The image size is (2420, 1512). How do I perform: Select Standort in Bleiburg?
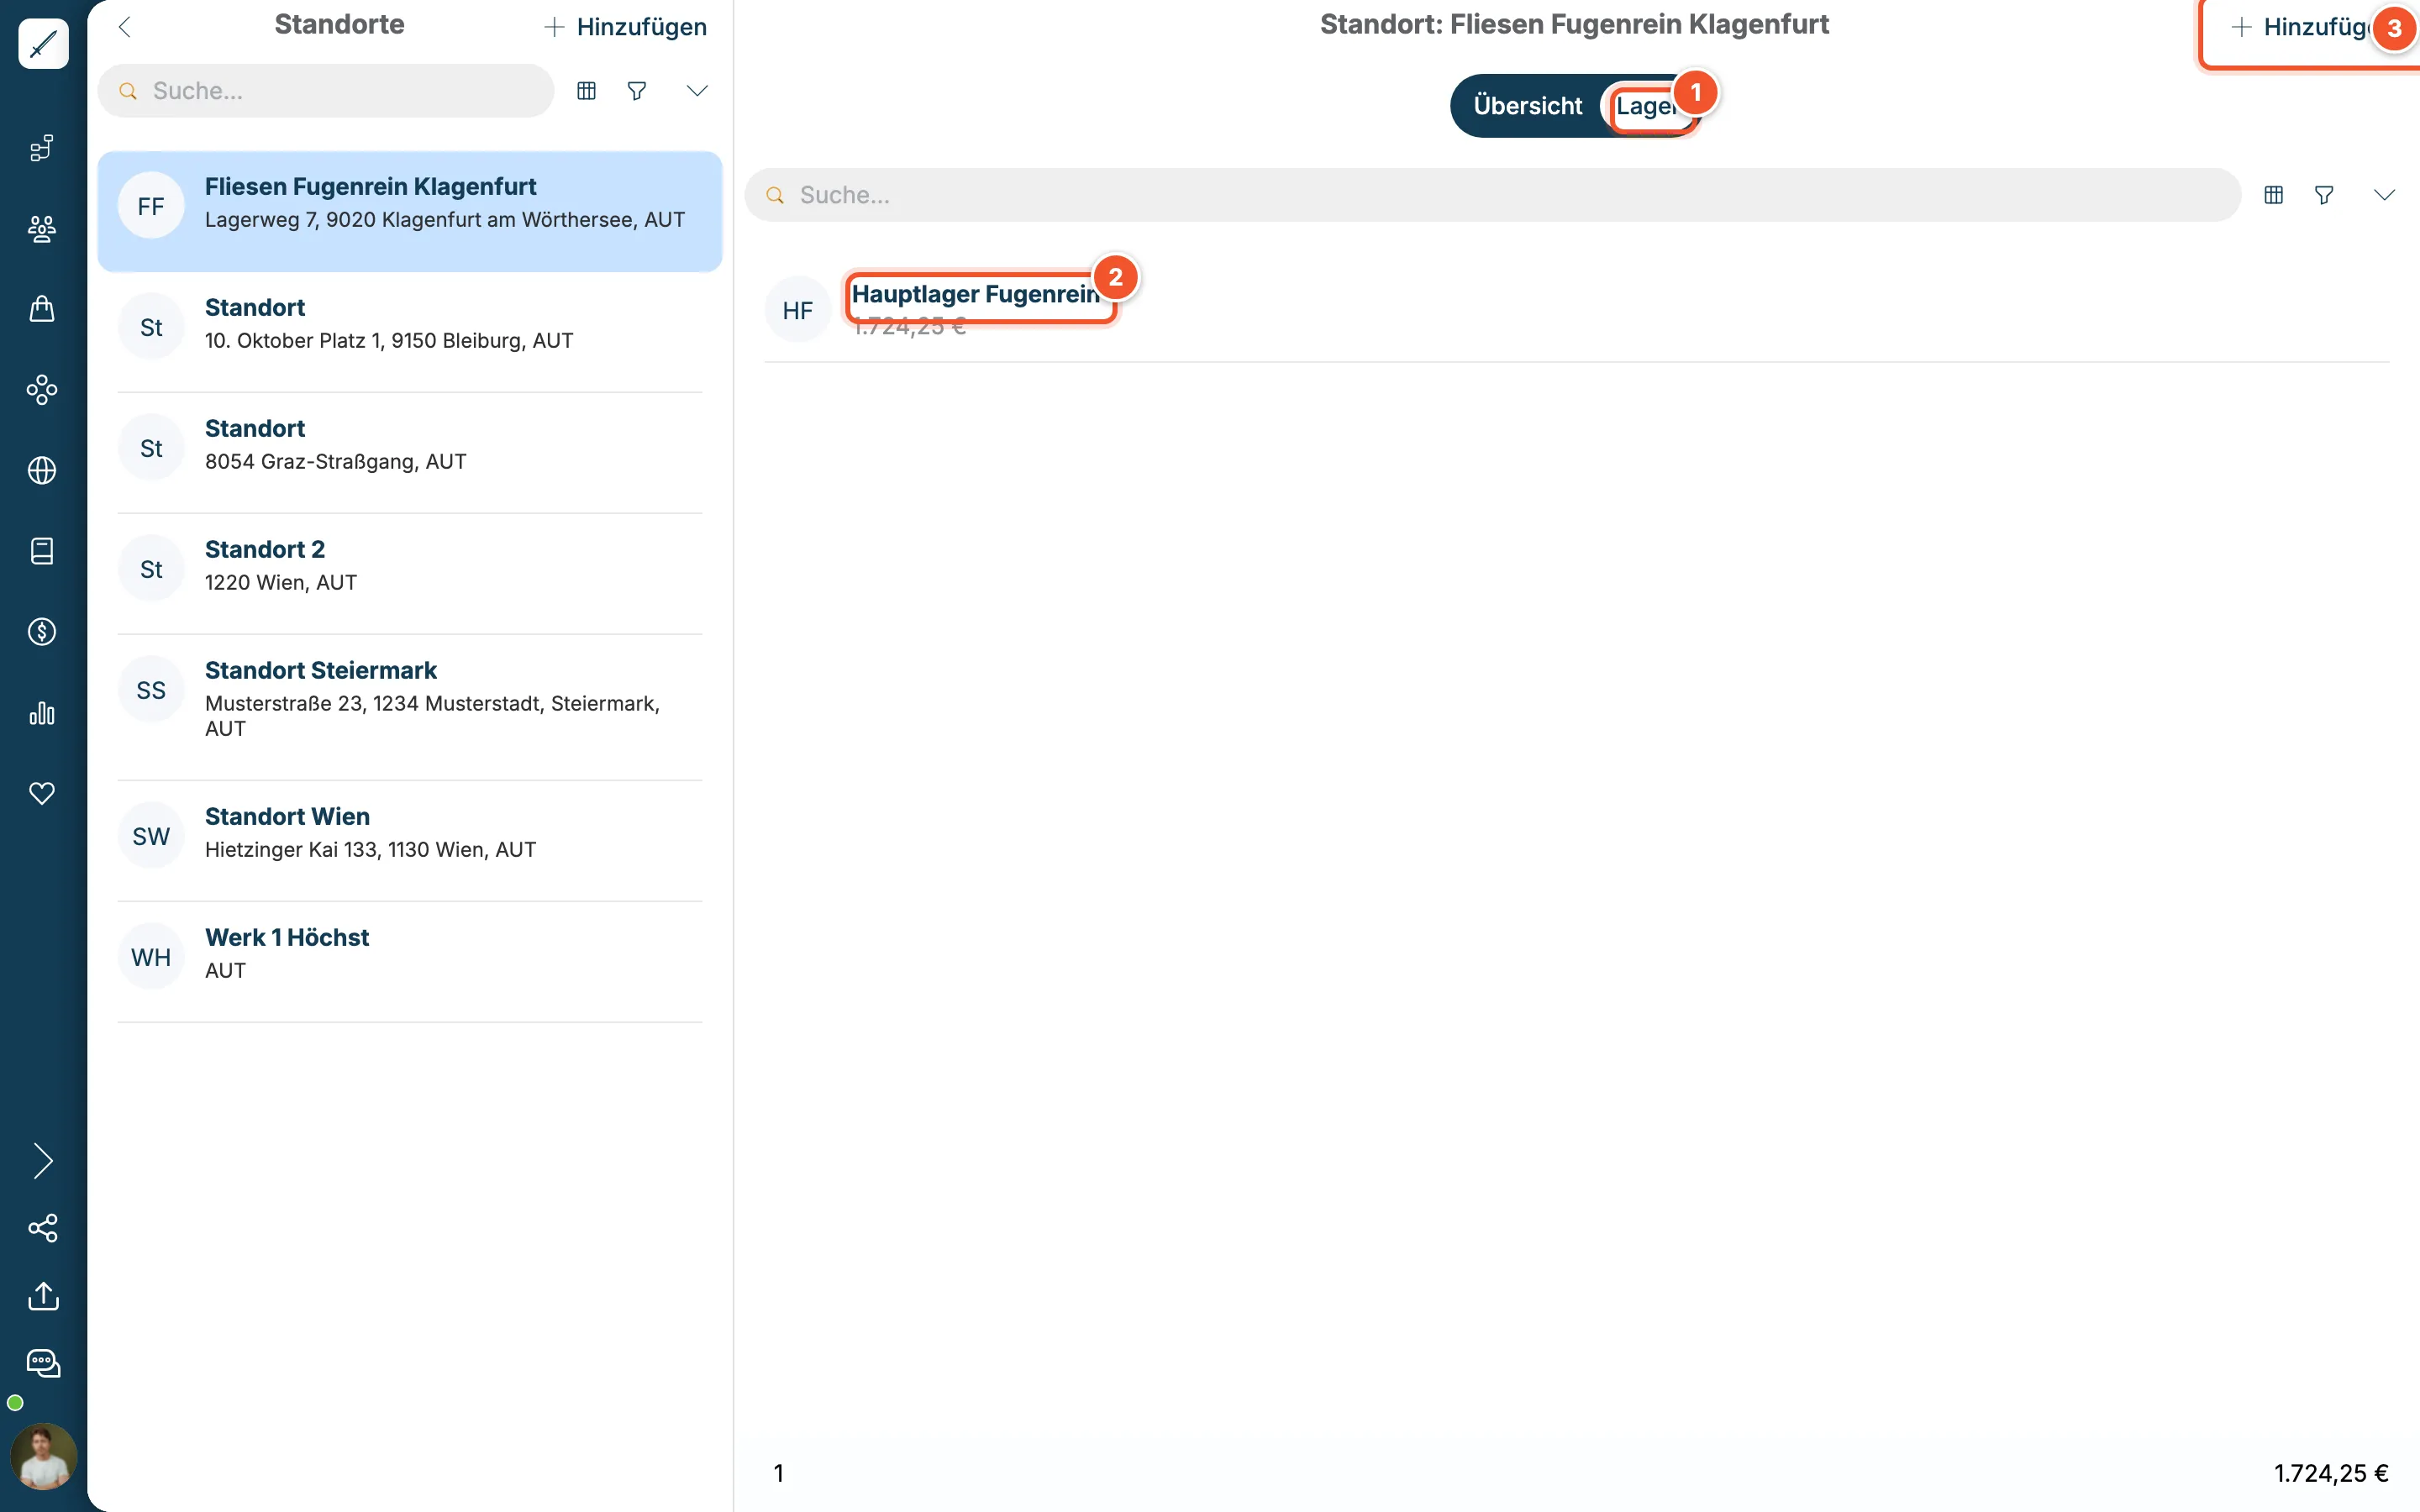coord(410,332)
